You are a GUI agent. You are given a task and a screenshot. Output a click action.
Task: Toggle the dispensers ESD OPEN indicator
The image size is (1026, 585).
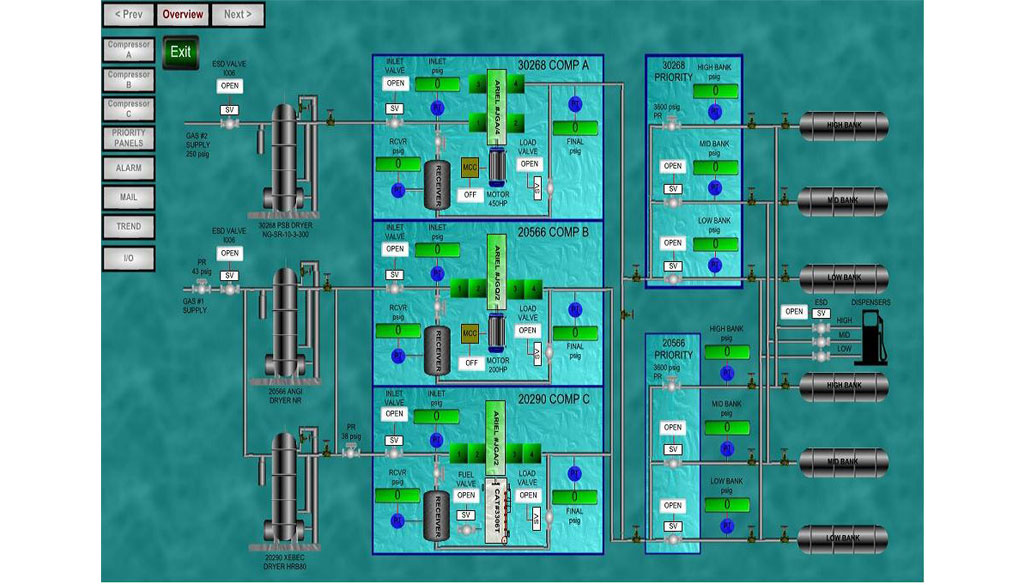(x=794, y=312)
